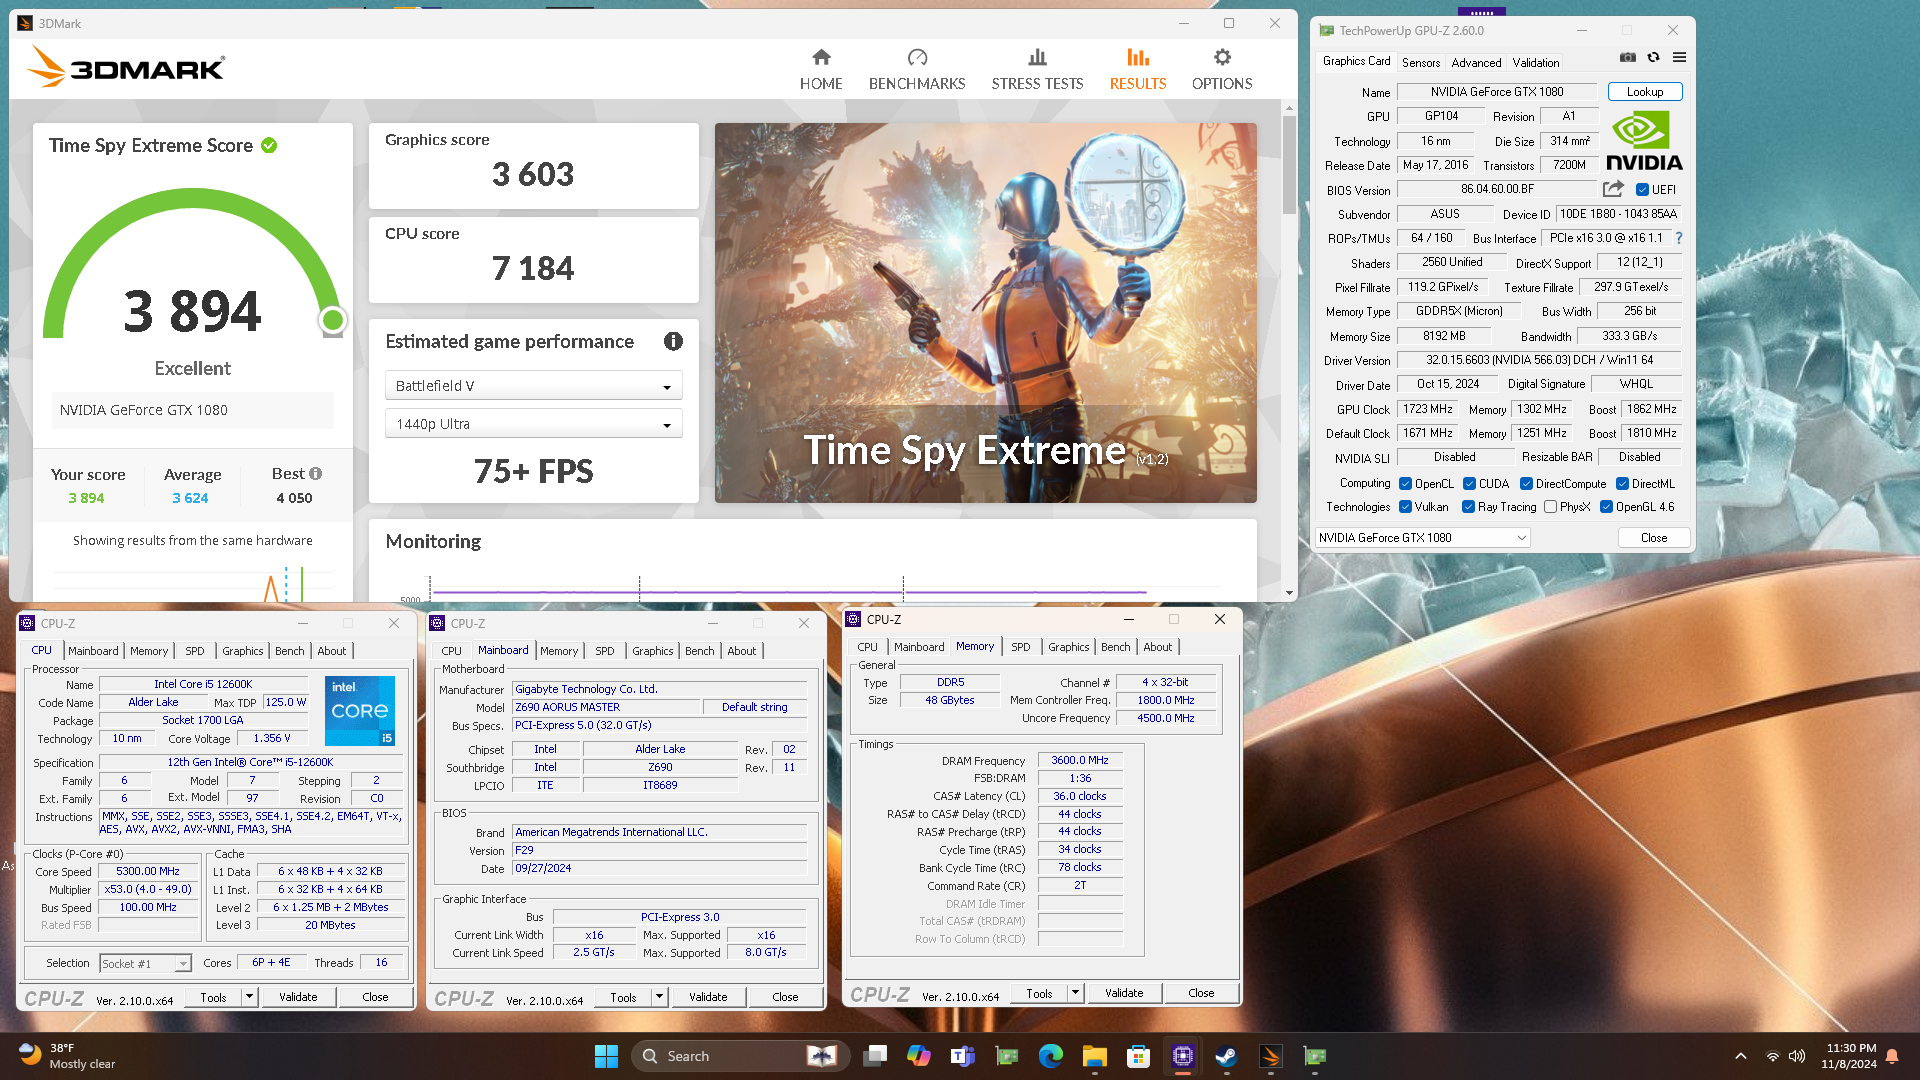1920x1080 pixels.
Task: Select Bench tab in CPU-Z CPU window
Action: pos(289,650)
